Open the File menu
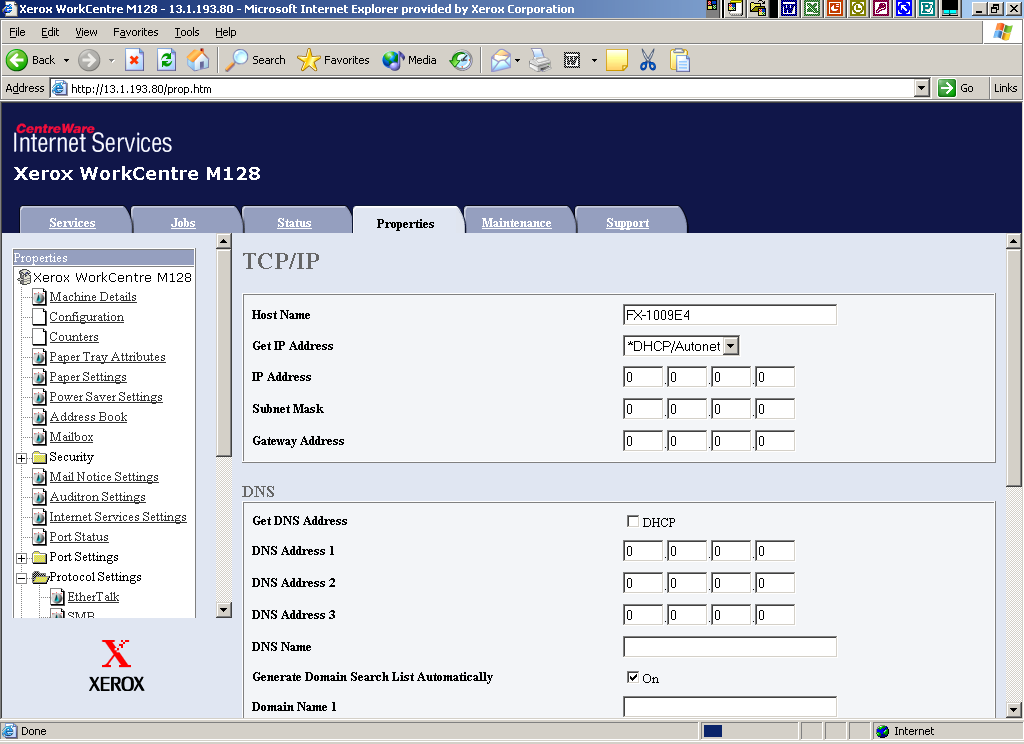This screenshot has height=744, width=1024. 17,32
